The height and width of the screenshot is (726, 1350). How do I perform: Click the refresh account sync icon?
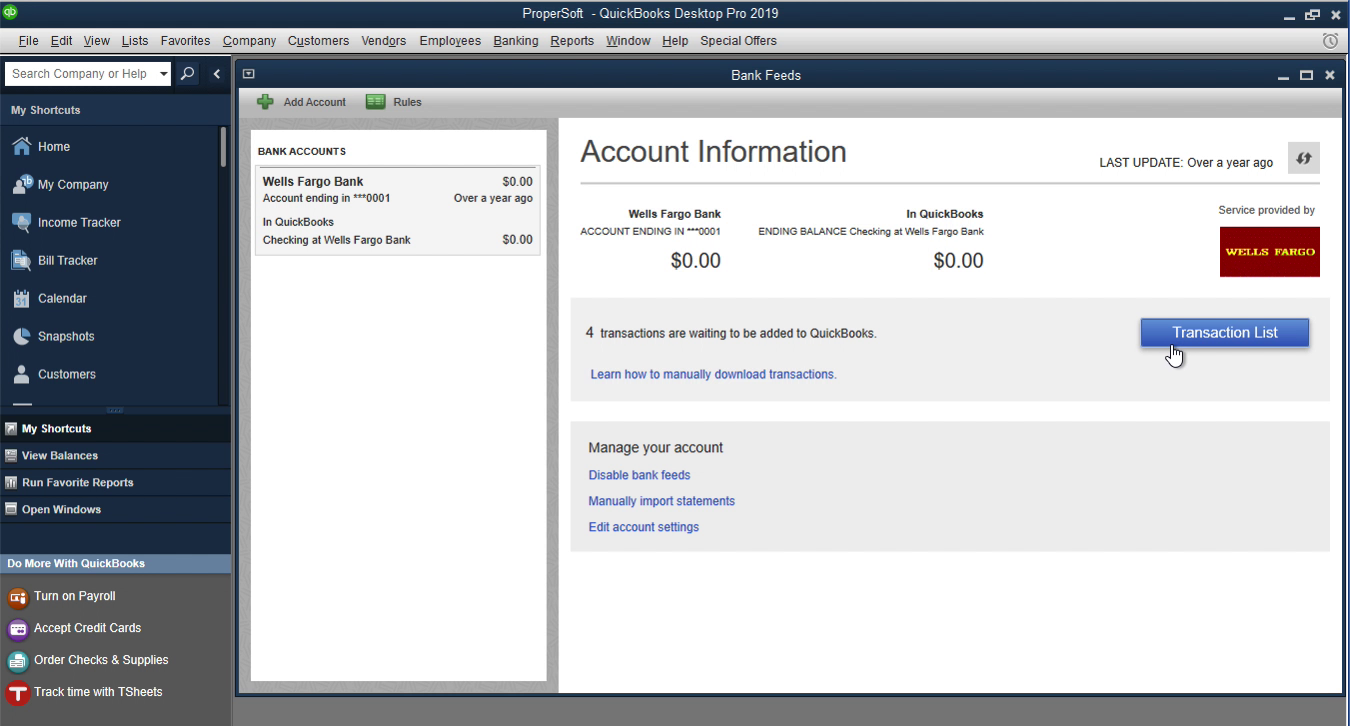1304,158
